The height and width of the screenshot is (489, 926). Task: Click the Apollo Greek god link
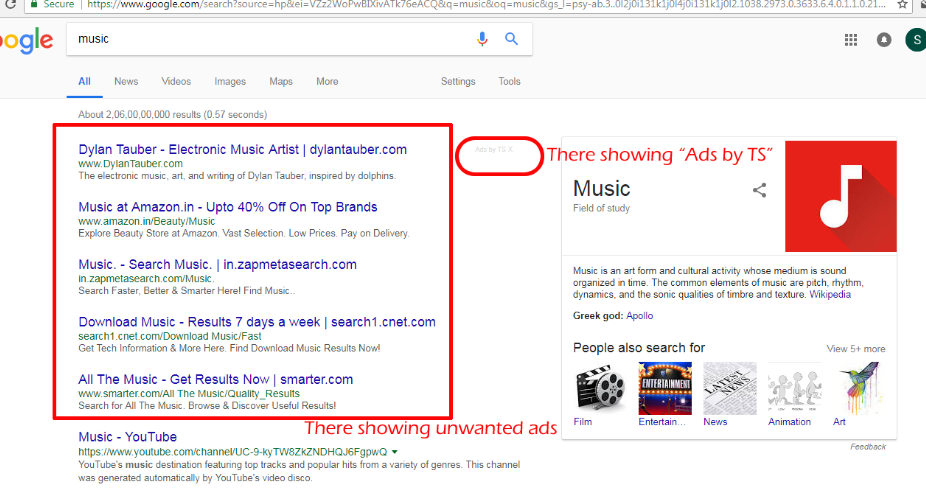(639, 316)
